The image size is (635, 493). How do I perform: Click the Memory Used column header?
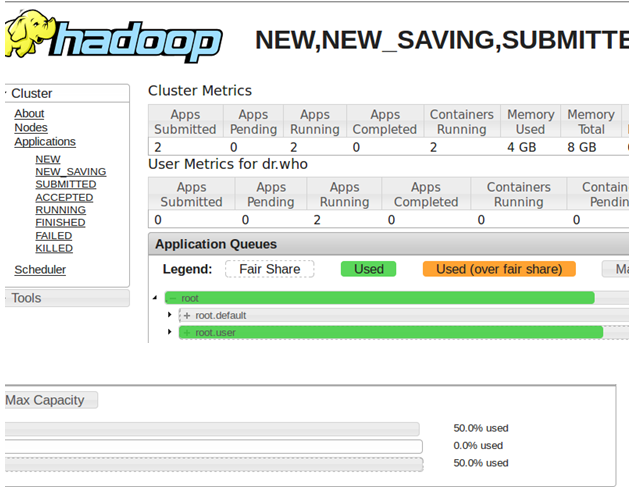pyautogui.click(x=531, y=122)
